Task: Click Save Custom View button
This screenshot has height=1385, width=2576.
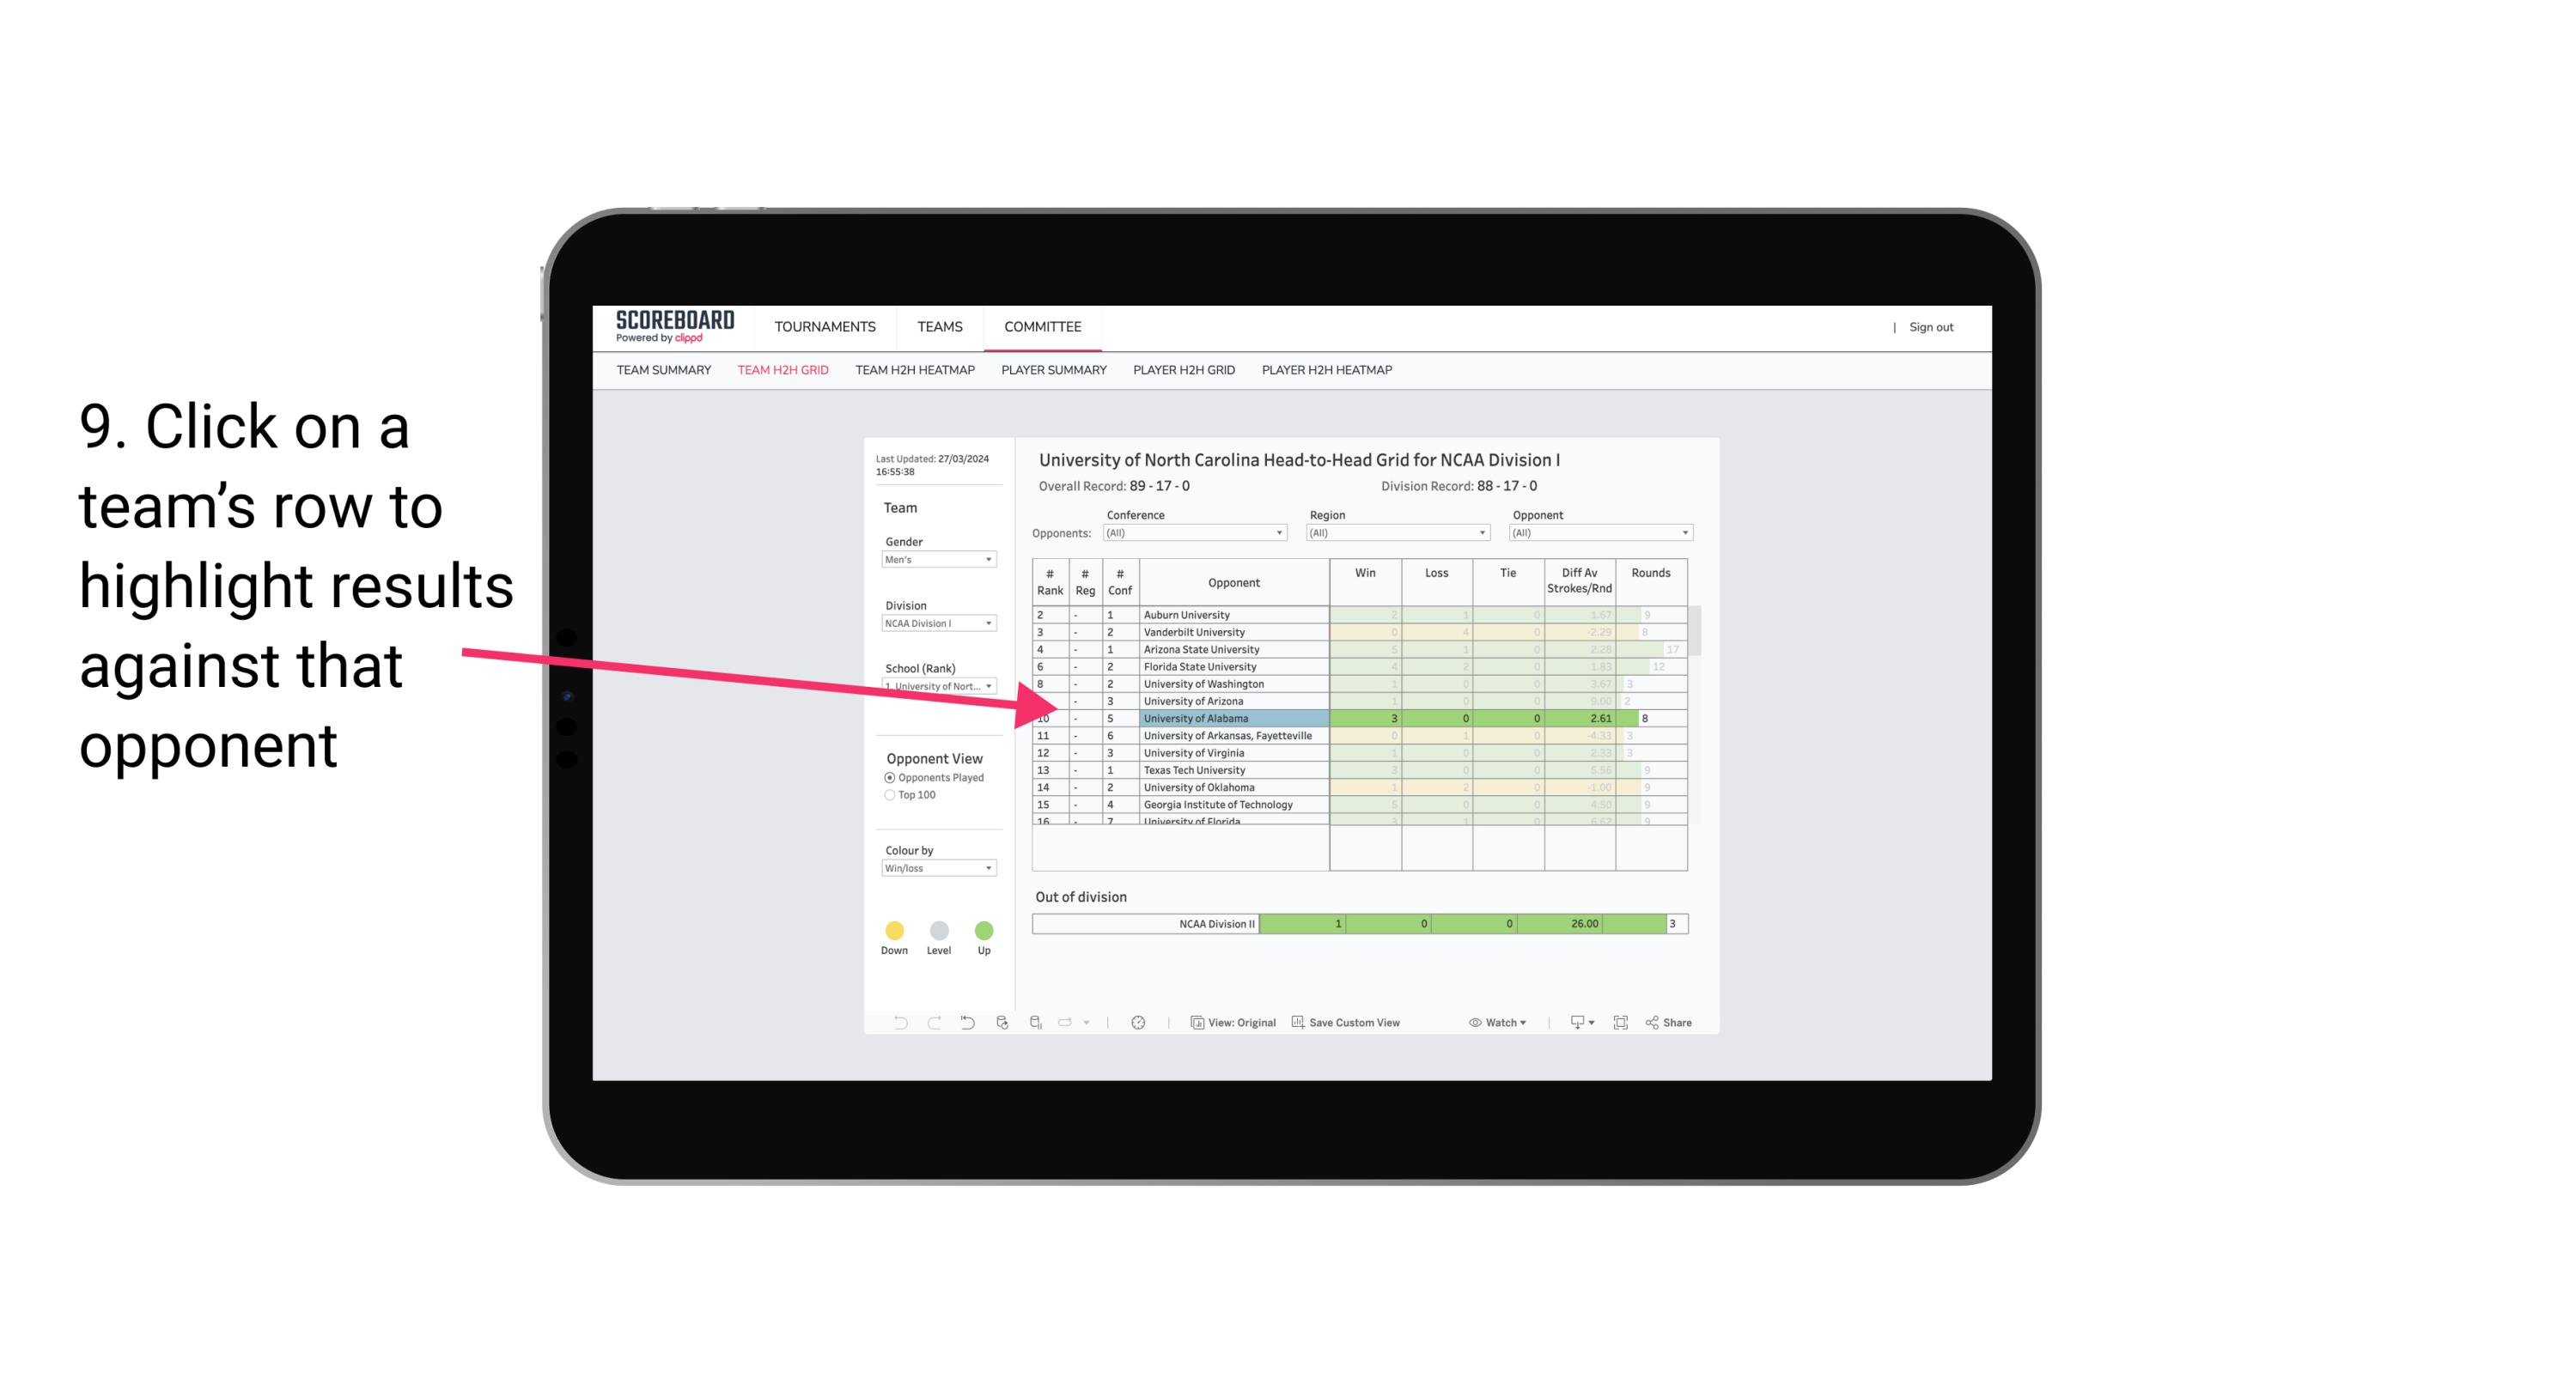Action: [1353, 1024]
